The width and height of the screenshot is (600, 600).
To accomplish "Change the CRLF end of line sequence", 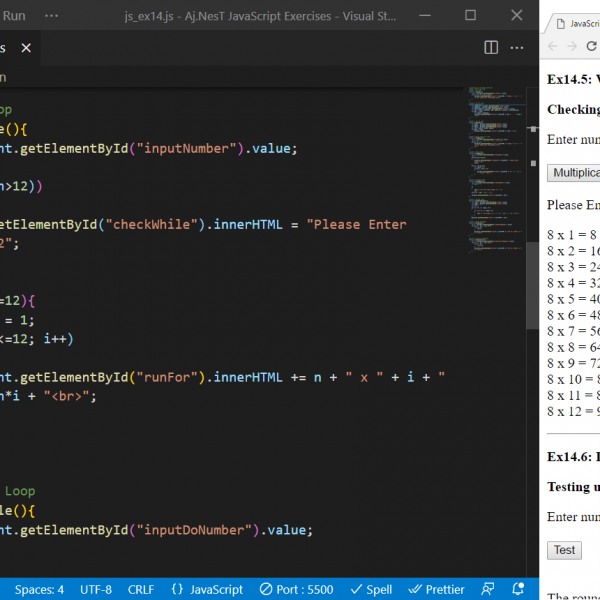I will (x=141, y=589).
